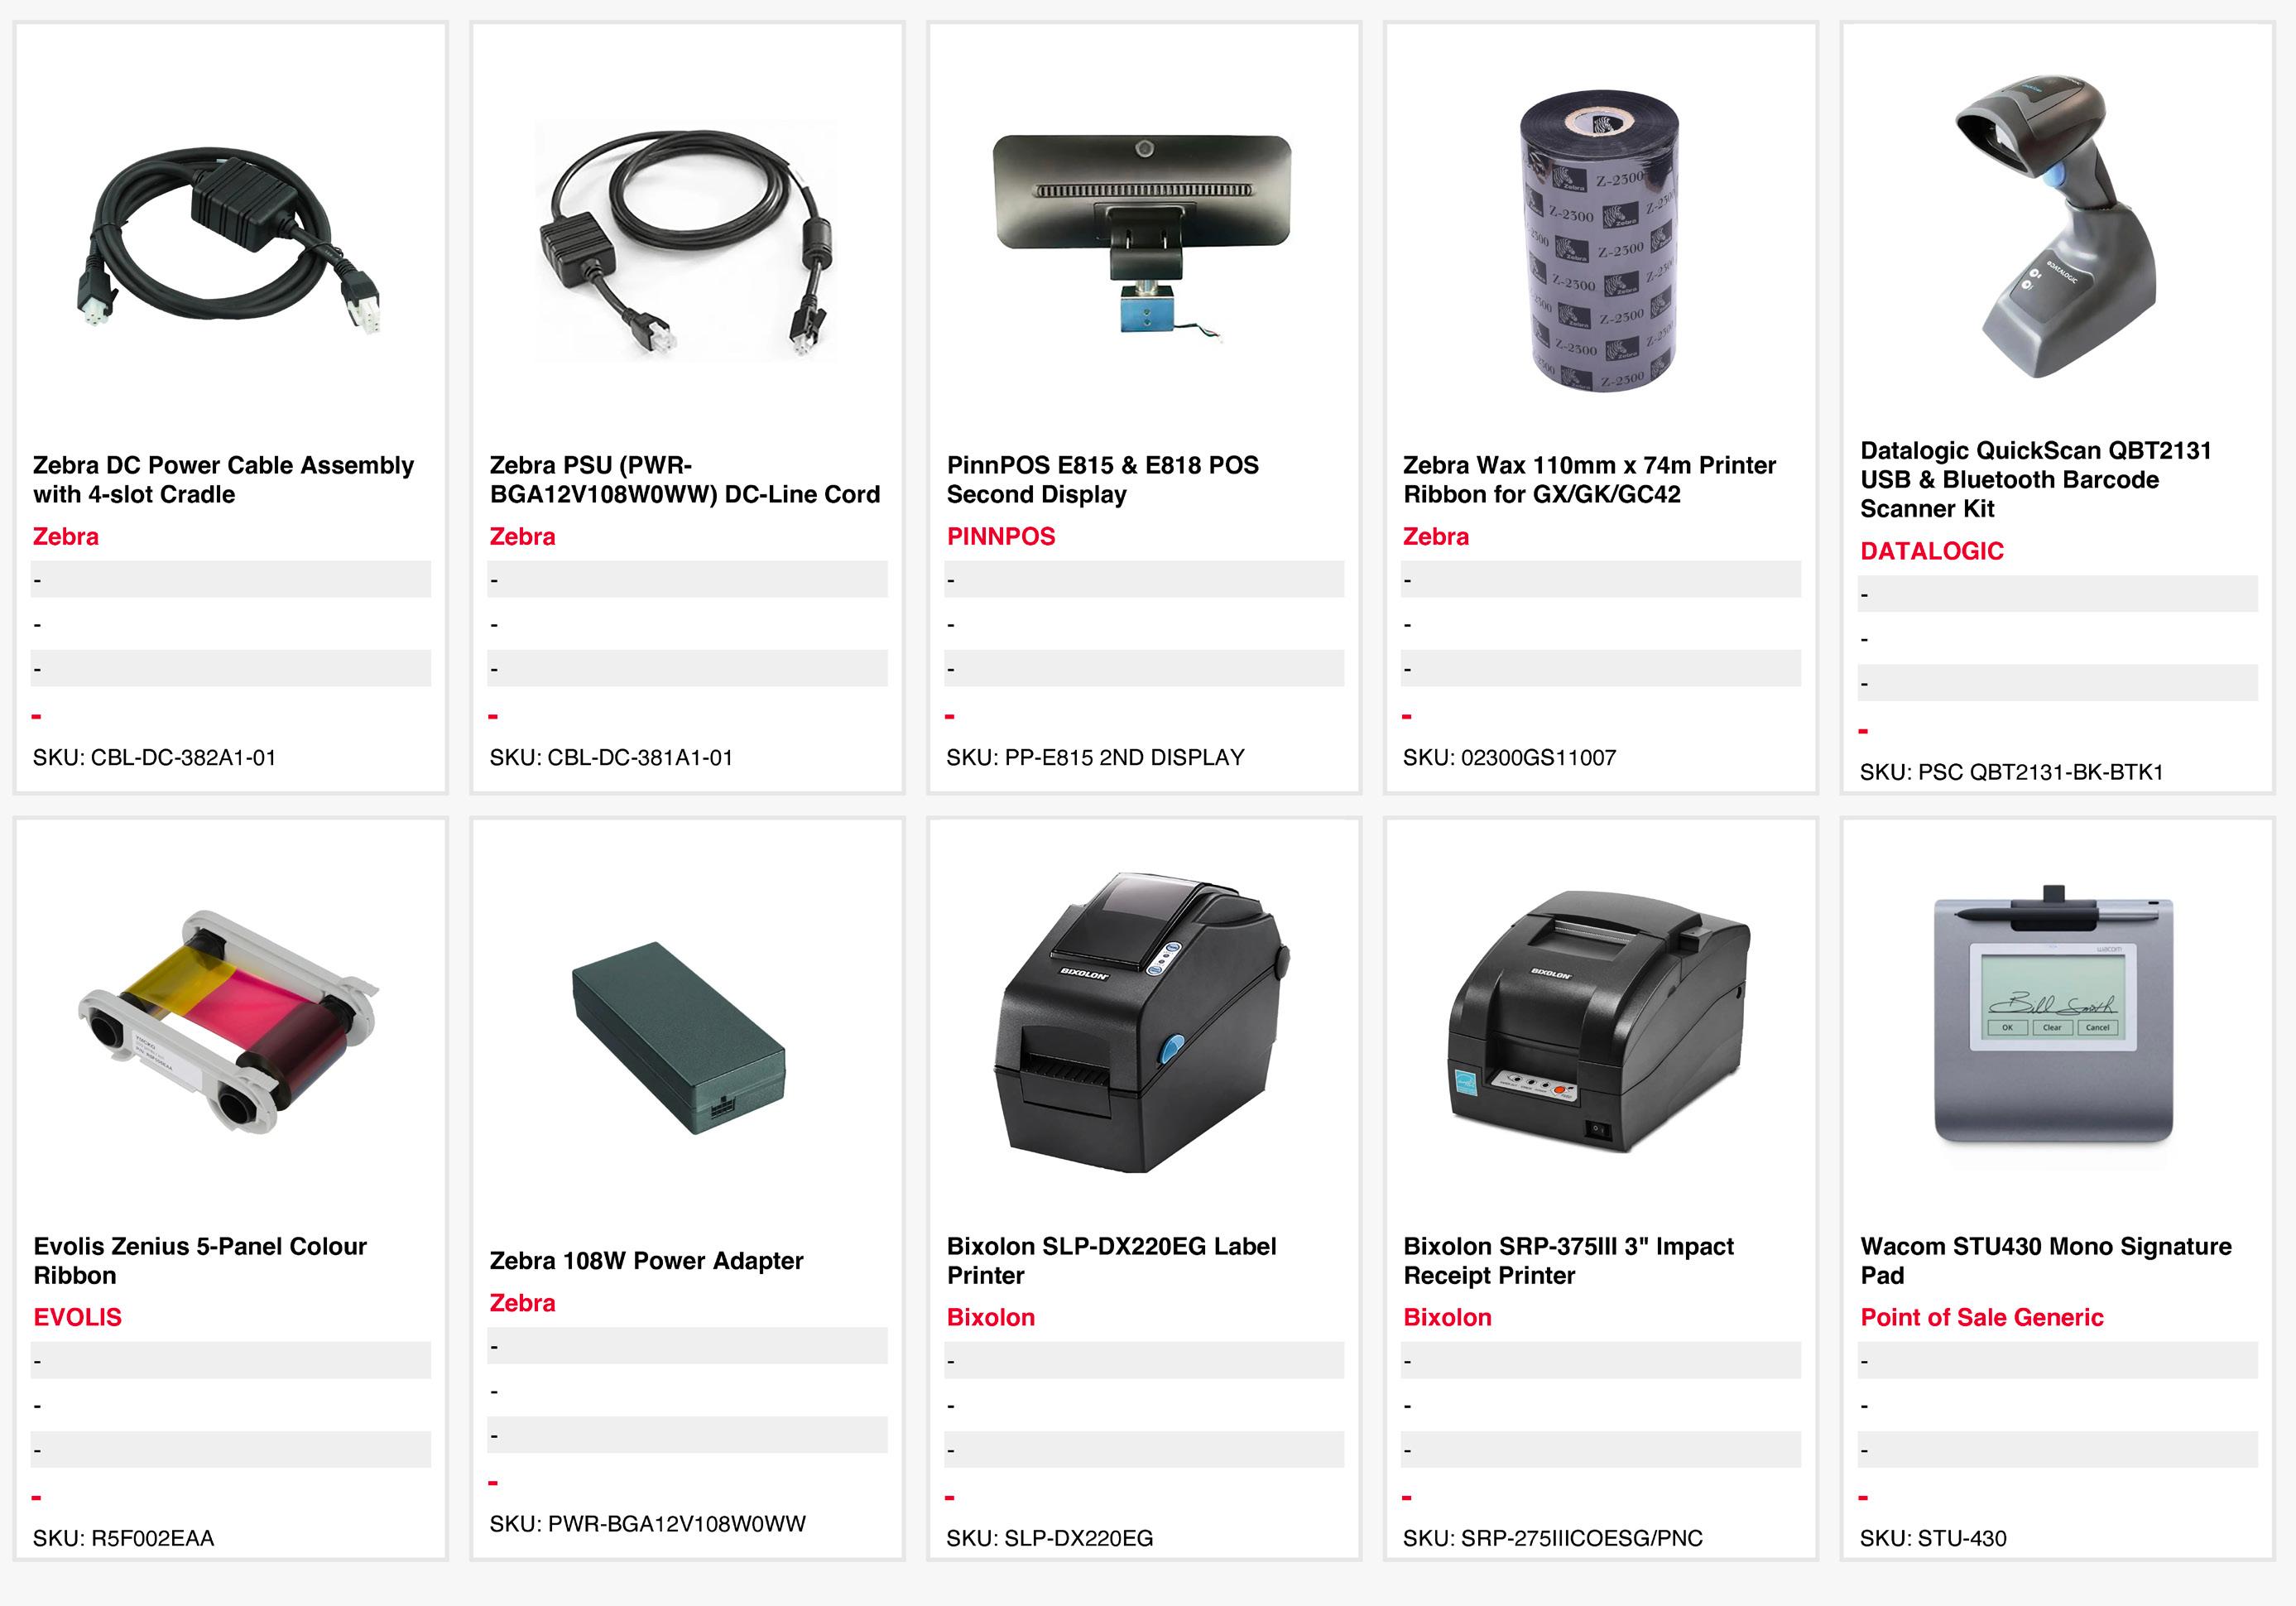Click the Evolis Zenius 5-Panel Colour Ribbon title

200,1260
